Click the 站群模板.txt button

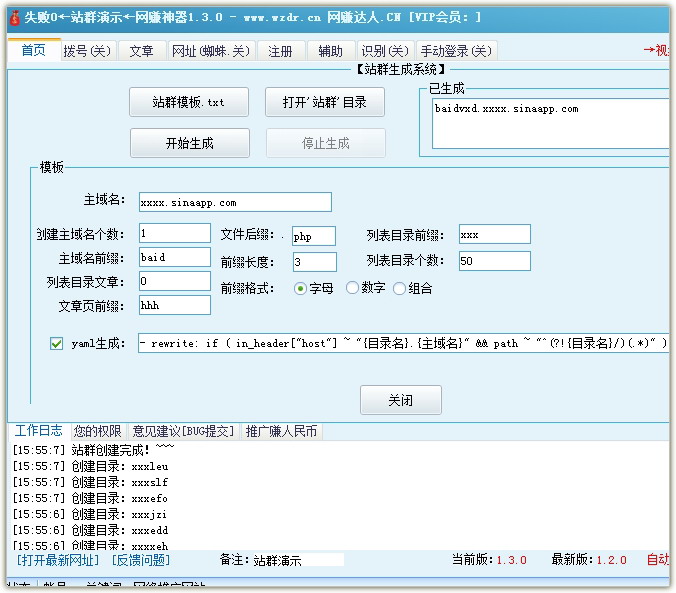pyautogui.click(x=189, y=102)
